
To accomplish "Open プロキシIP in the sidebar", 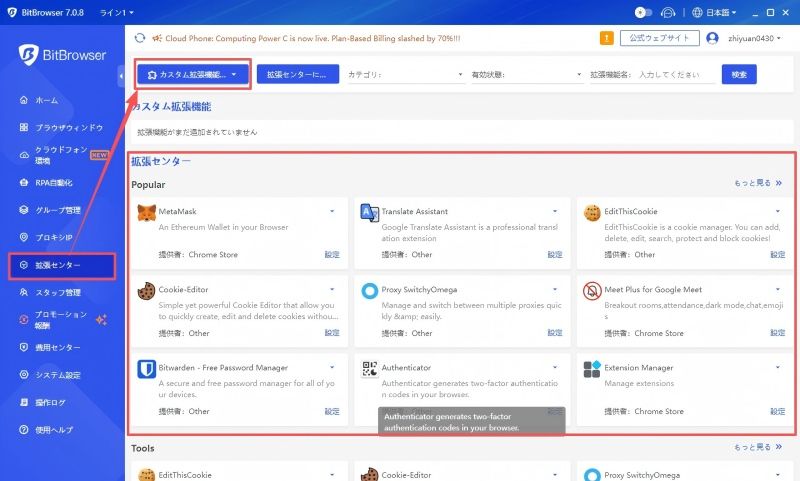I will click(54, 238).
